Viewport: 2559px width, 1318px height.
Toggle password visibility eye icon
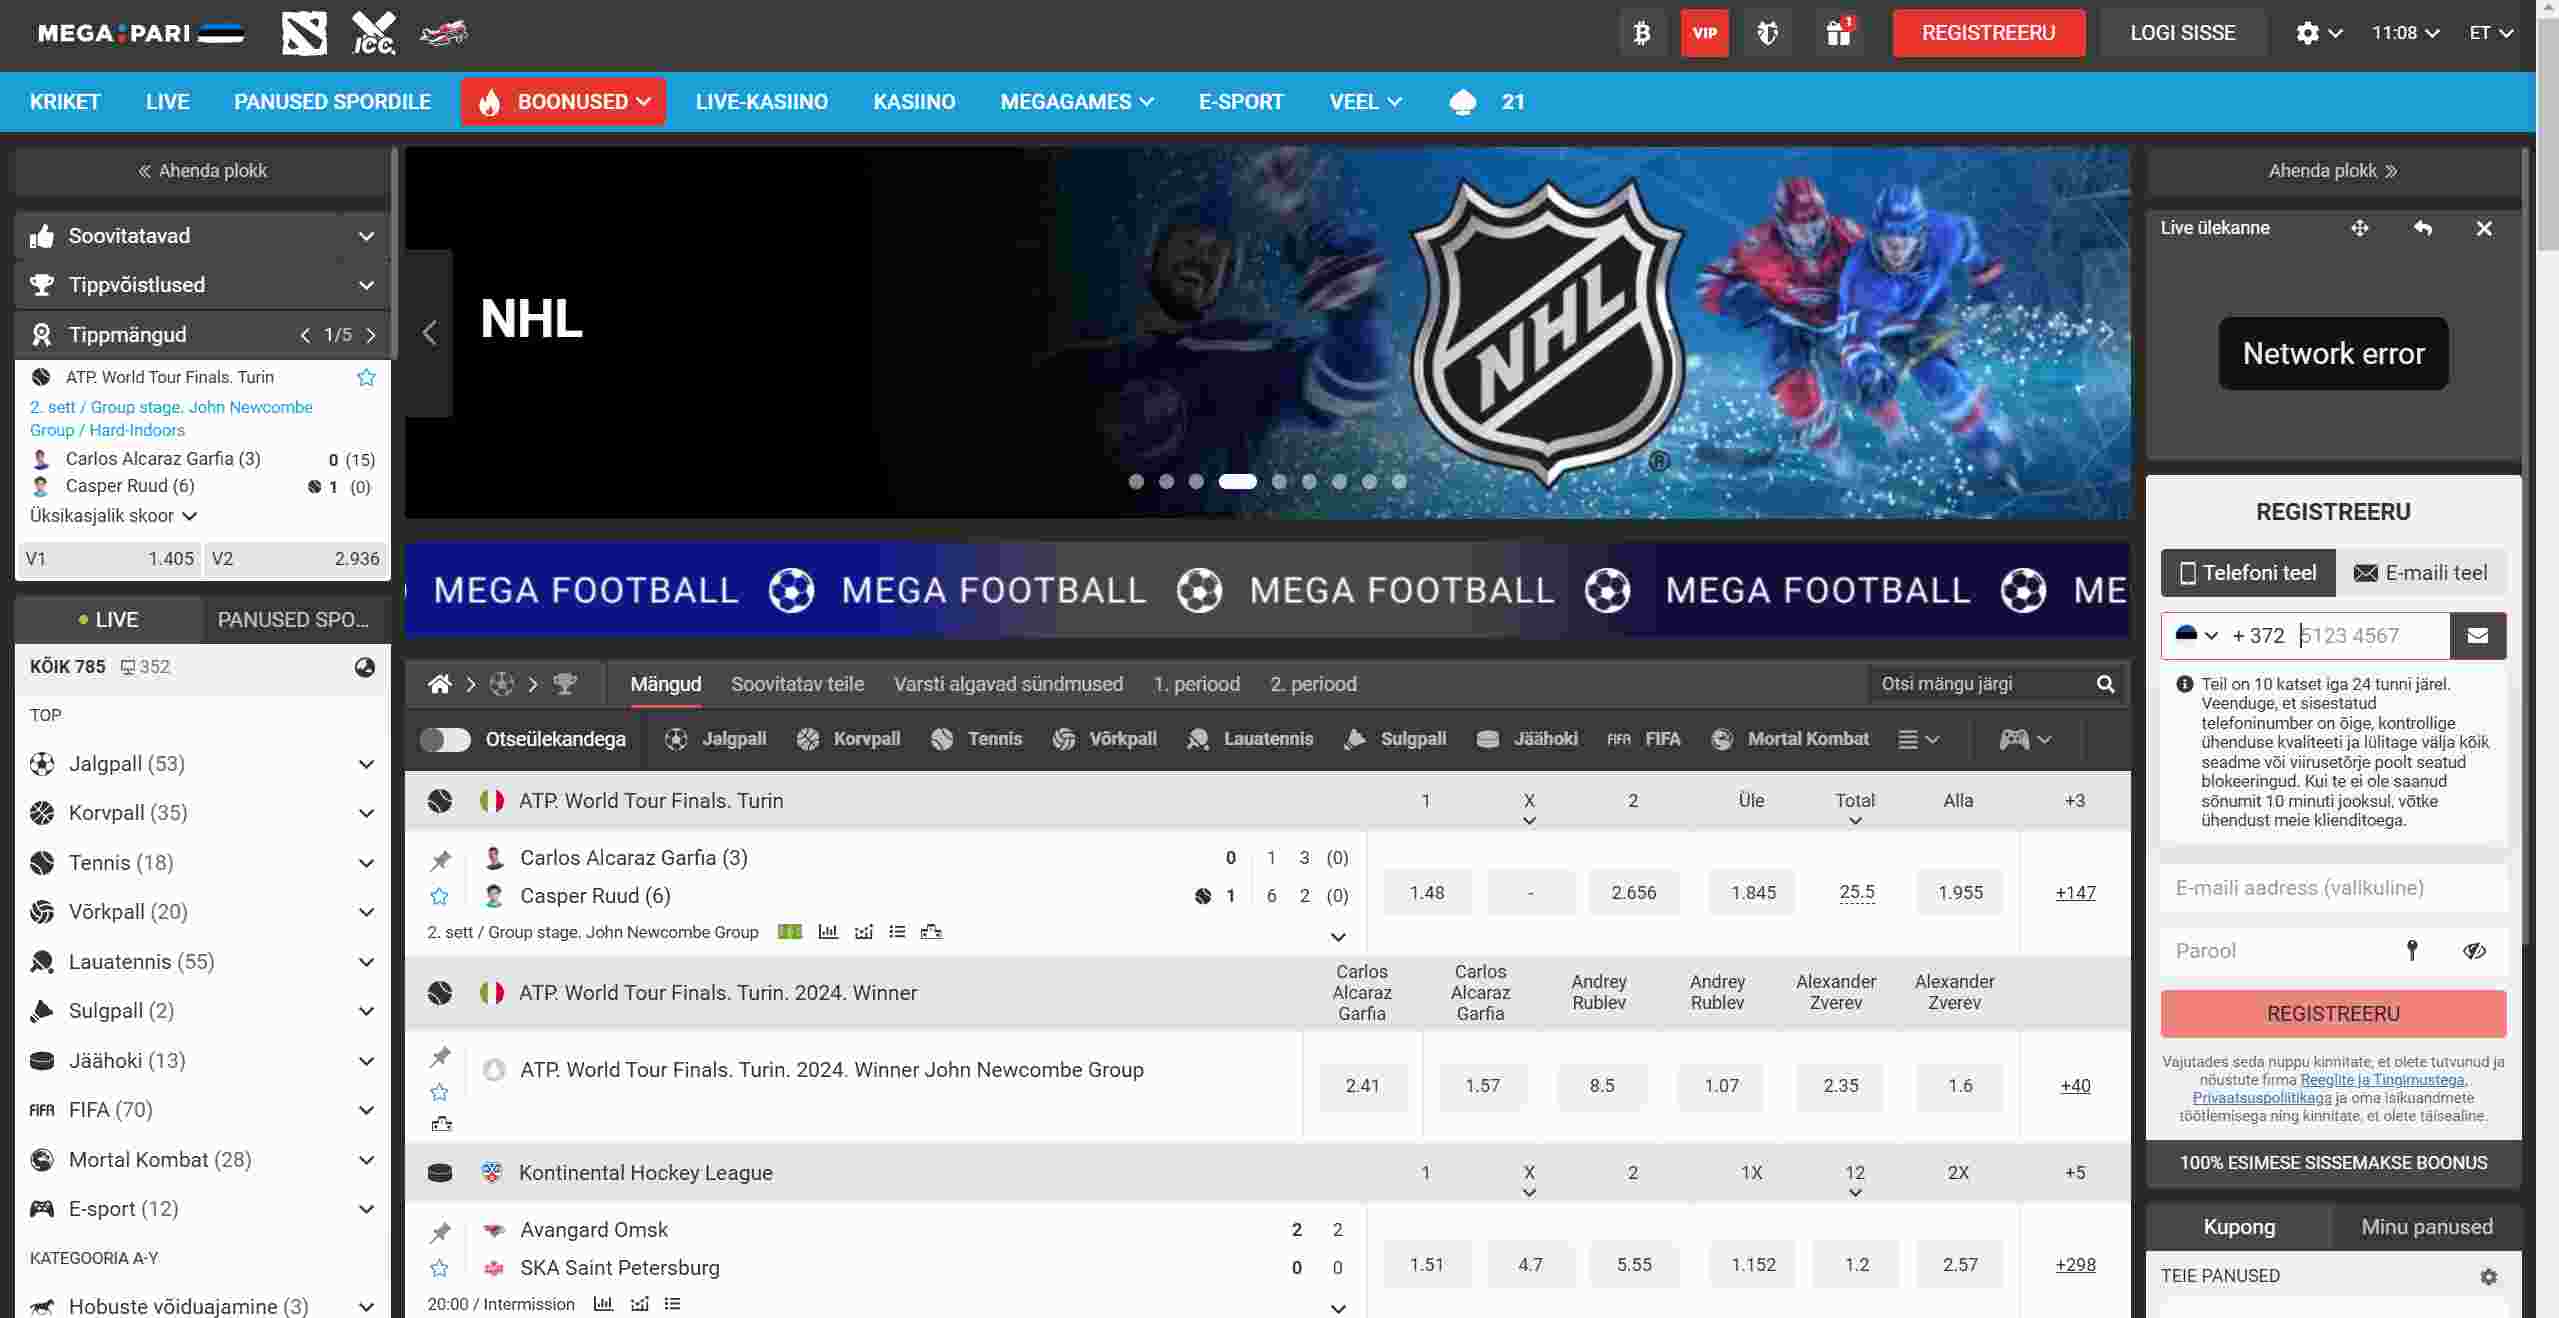coord(2474,950)
